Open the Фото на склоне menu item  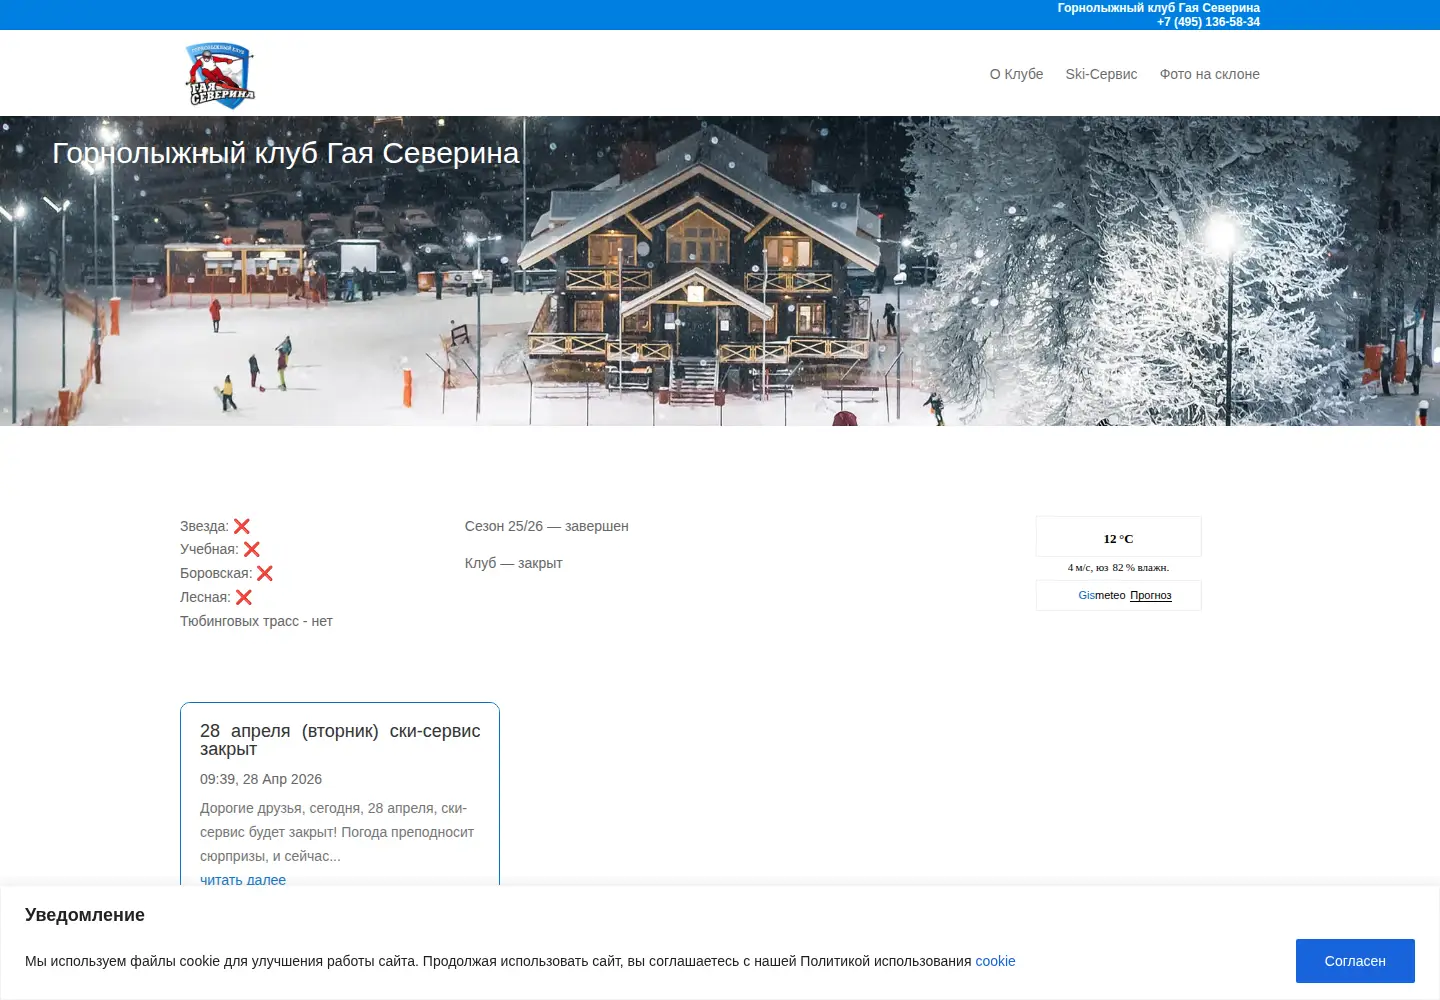pyautogui.click(x=1209, y=74)
